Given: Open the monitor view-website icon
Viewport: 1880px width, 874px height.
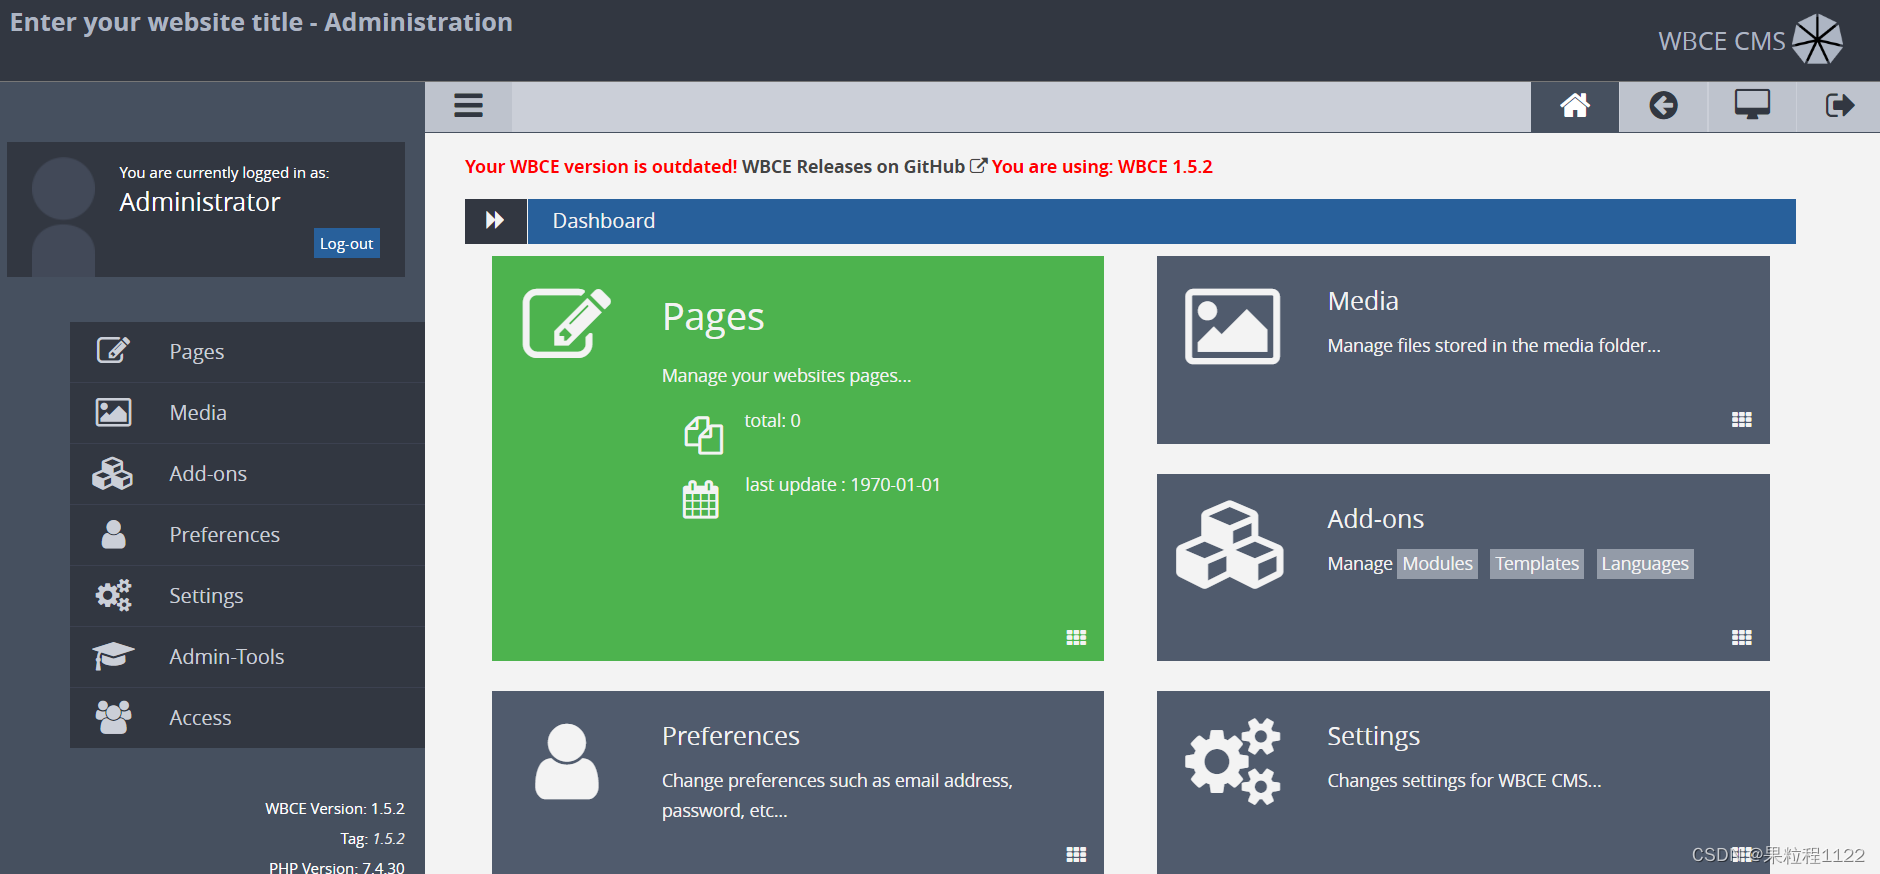Looking at the screenshot, I should [1752, 105].
